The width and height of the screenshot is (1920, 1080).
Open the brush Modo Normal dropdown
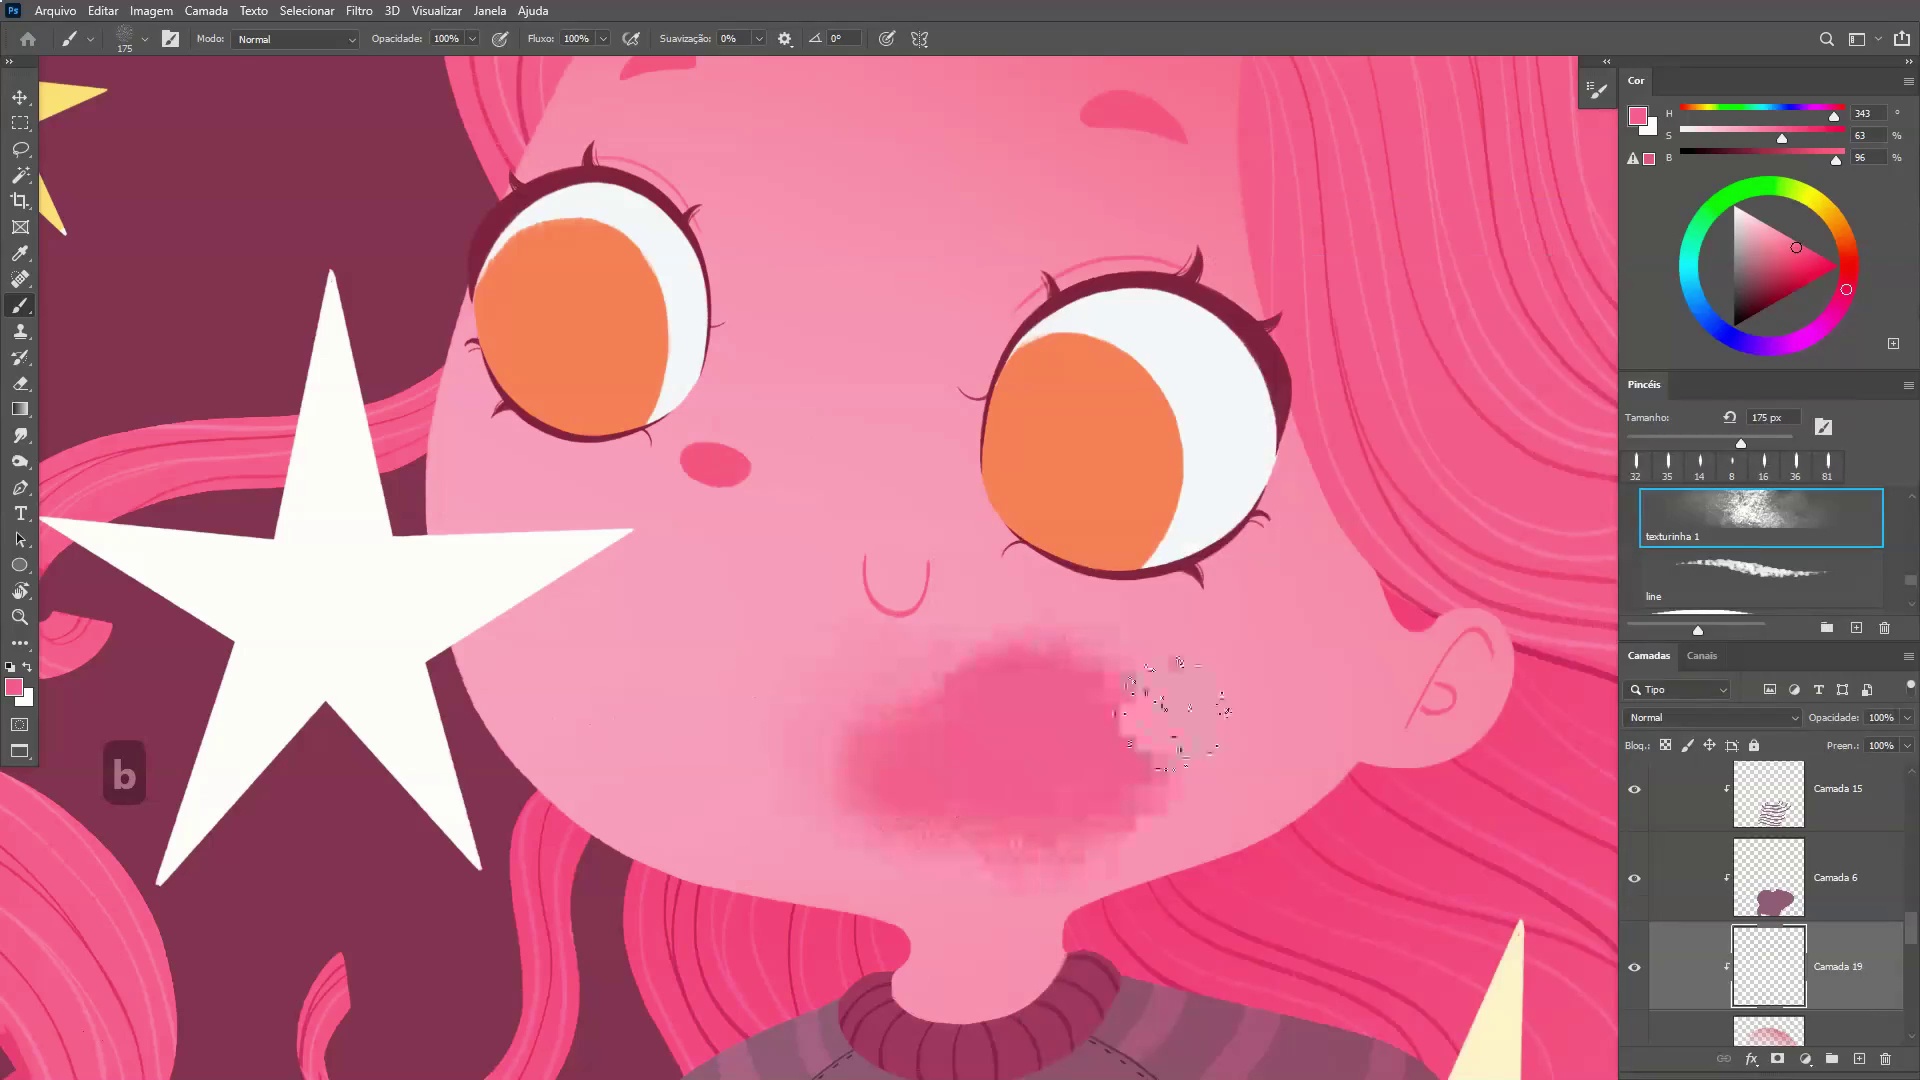(296, 39)
